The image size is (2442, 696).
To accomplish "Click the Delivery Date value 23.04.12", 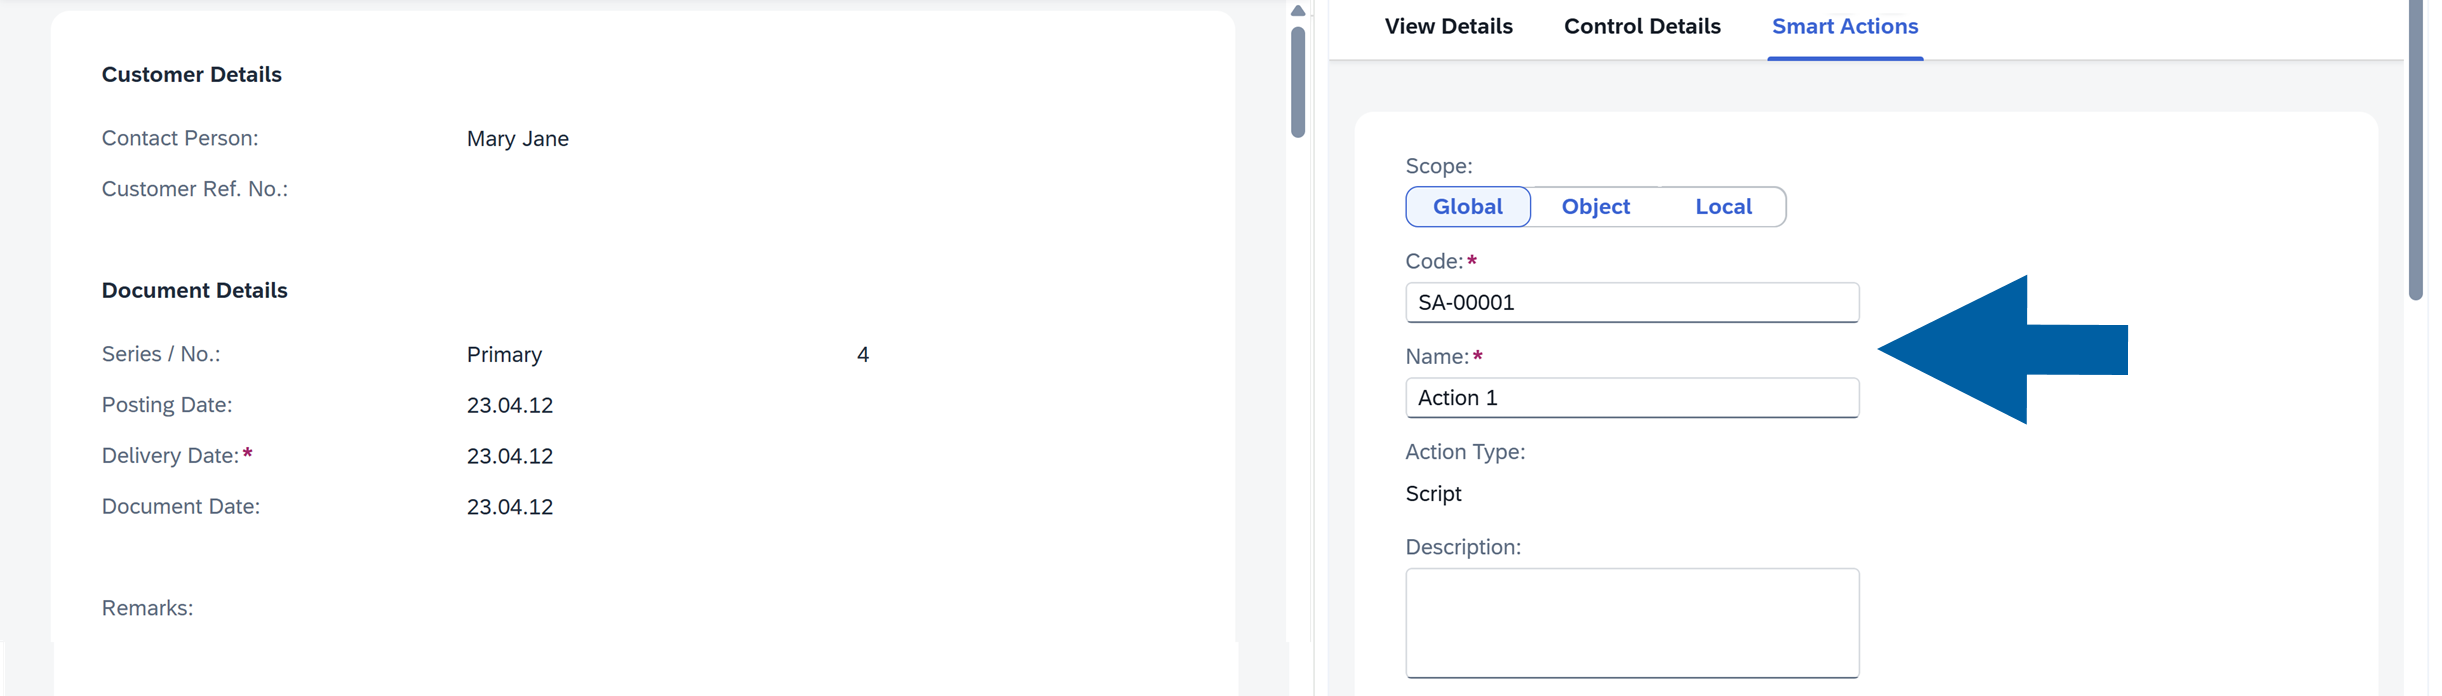I will pyautogui.click(x=509, y=455).
